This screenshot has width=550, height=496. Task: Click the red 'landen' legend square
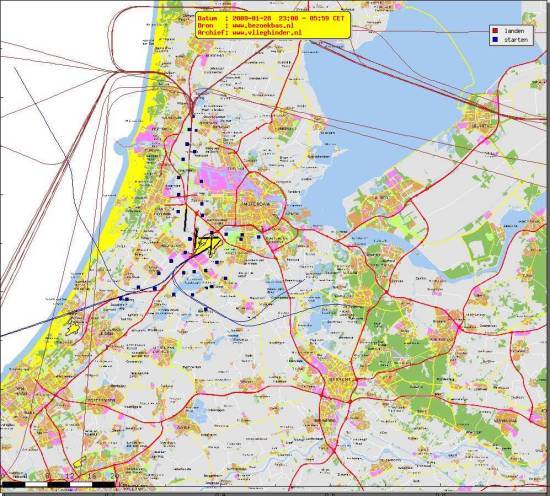click(x=495, y=31)
